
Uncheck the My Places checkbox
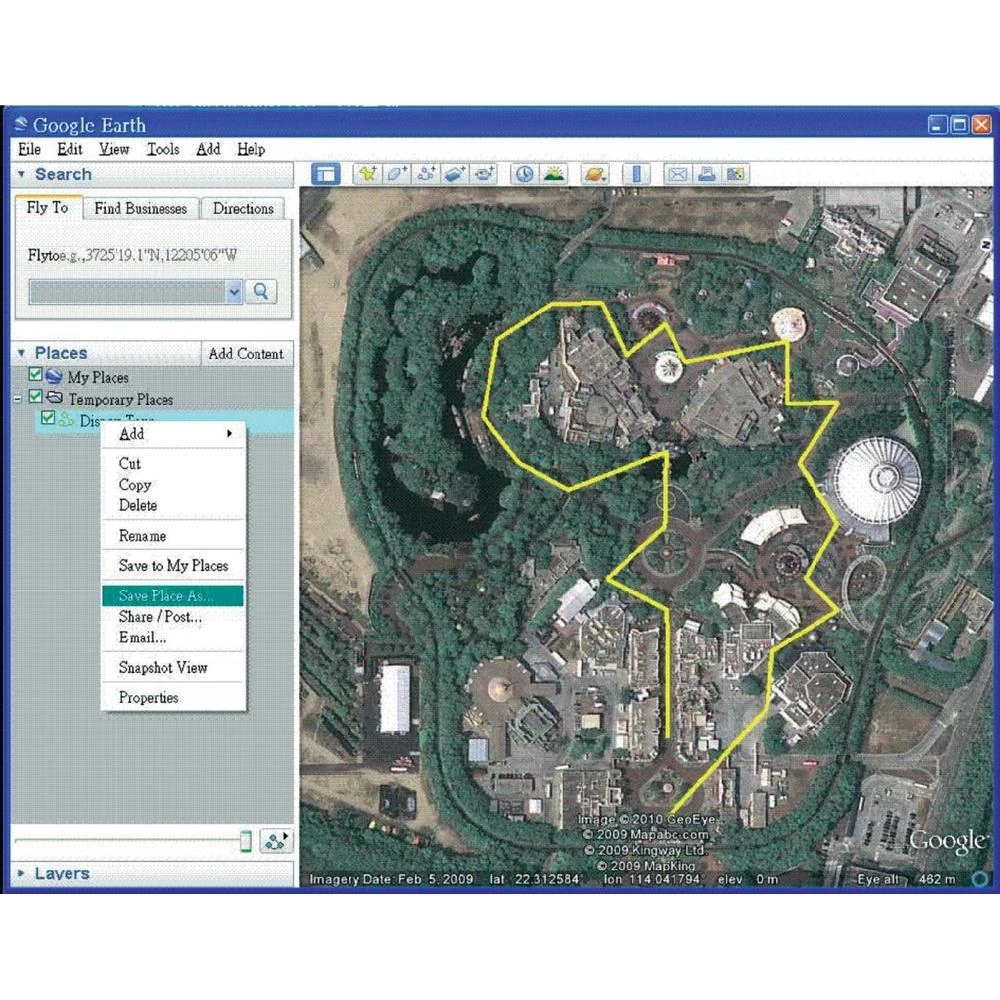tap(36, 376)
